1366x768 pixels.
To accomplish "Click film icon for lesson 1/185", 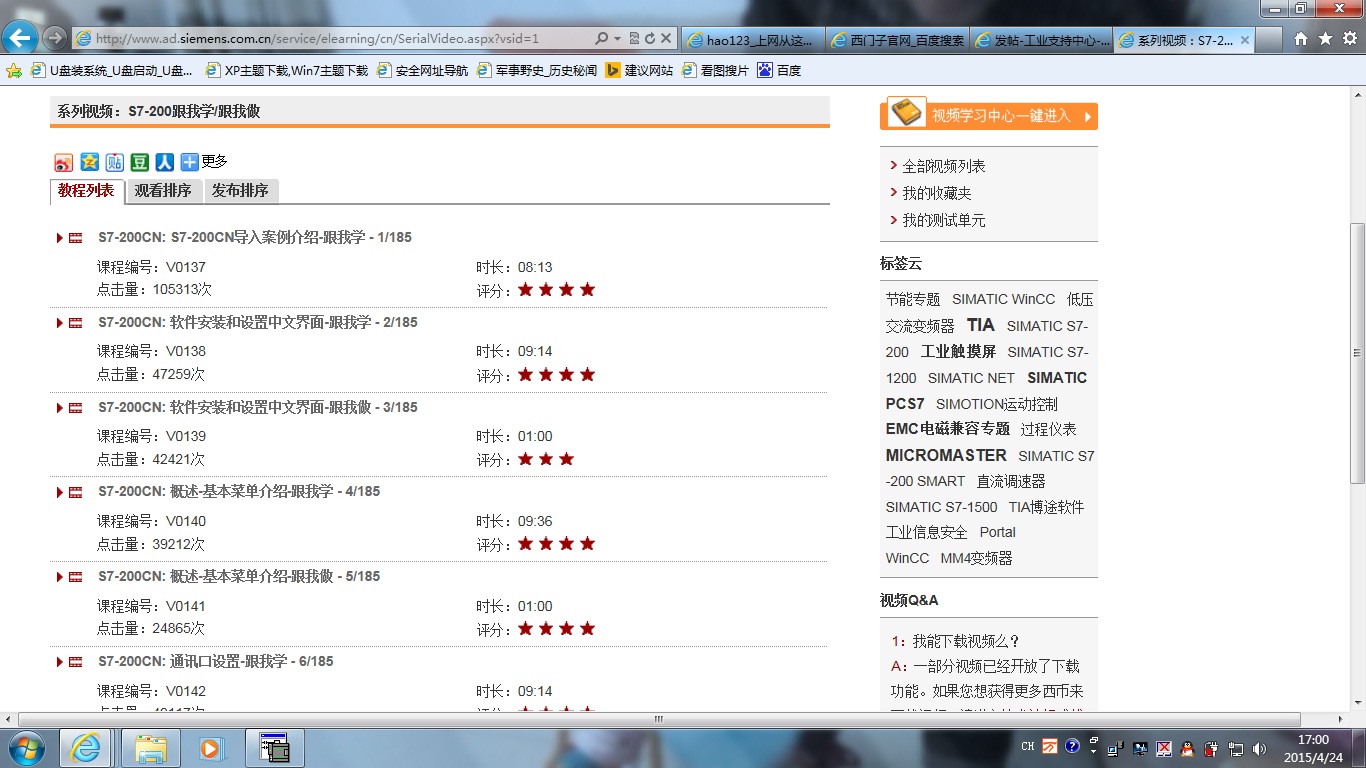I will (x=76, y=238).
